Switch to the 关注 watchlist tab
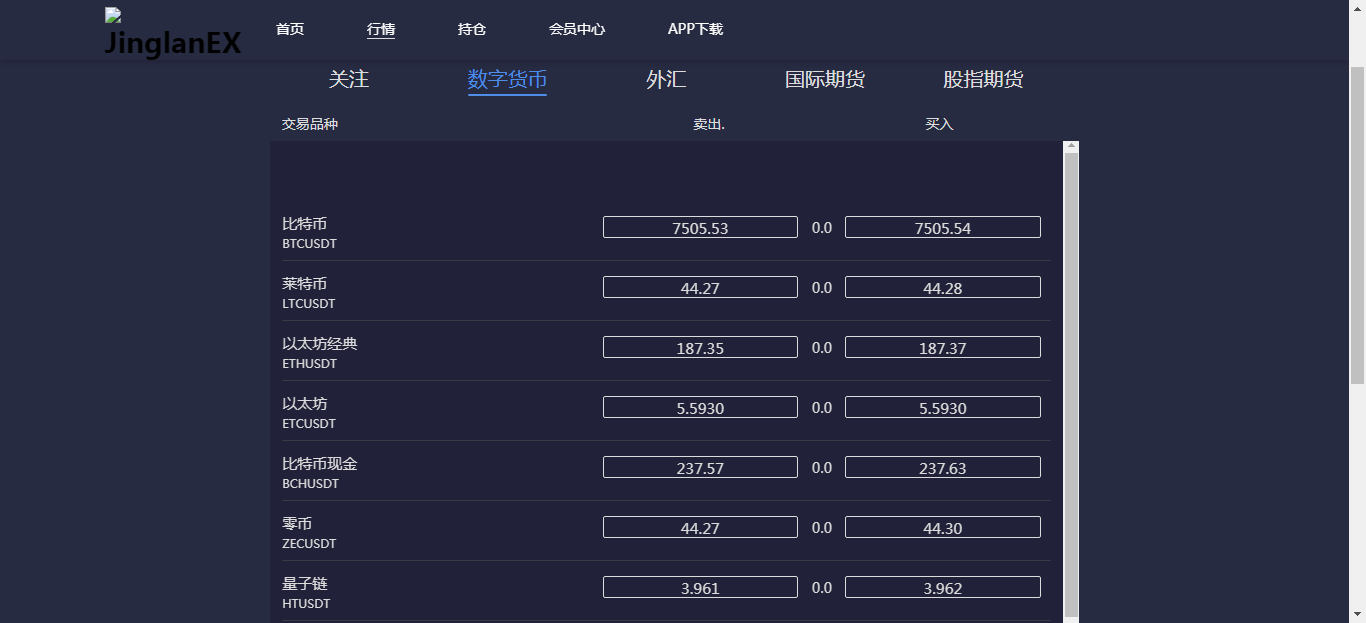1366x623 pixels. pyautogui.click(x=349, y=80)
